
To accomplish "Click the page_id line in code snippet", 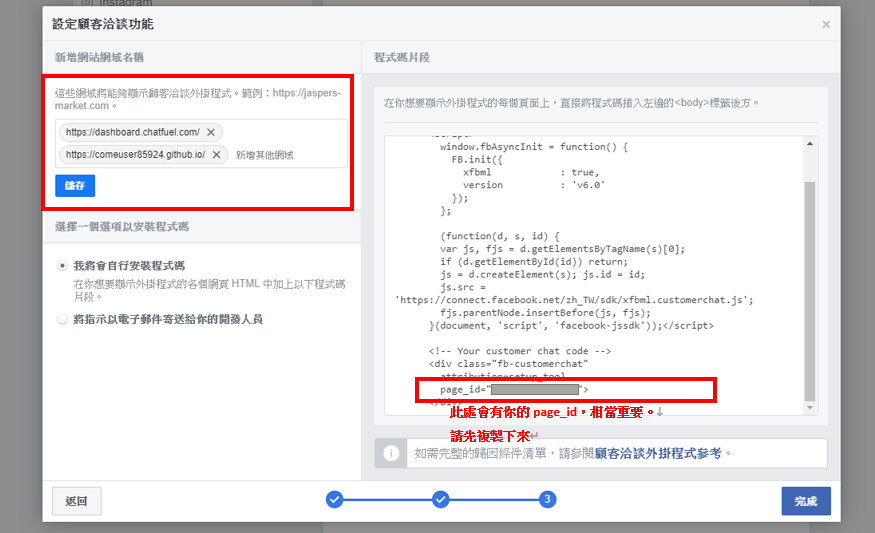I will coord(514,390).
